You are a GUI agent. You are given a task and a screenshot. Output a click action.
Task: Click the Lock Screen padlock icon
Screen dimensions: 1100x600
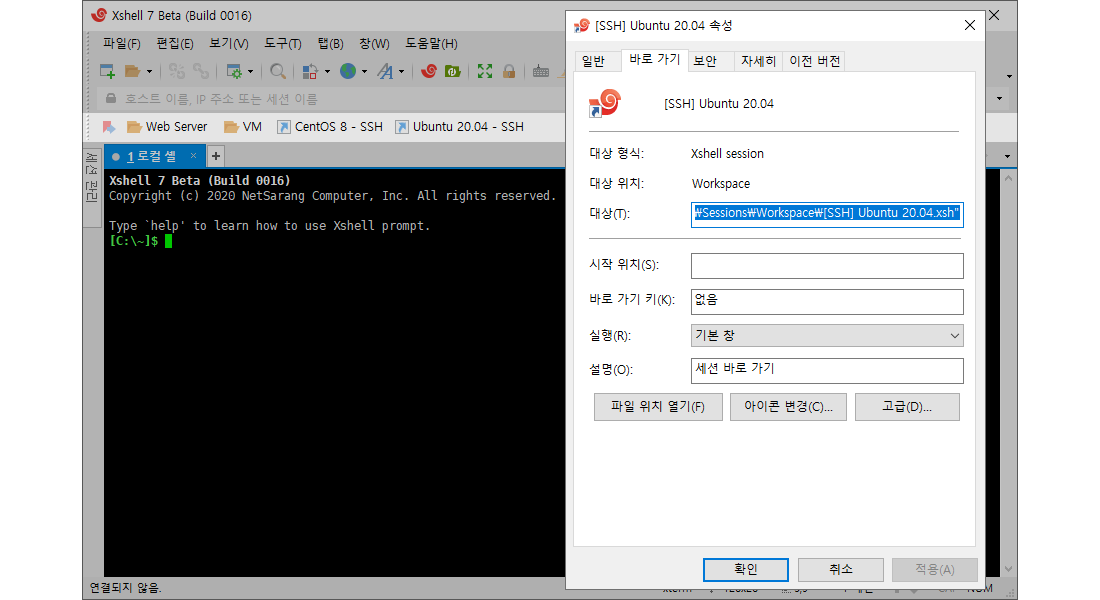(509, 71)
